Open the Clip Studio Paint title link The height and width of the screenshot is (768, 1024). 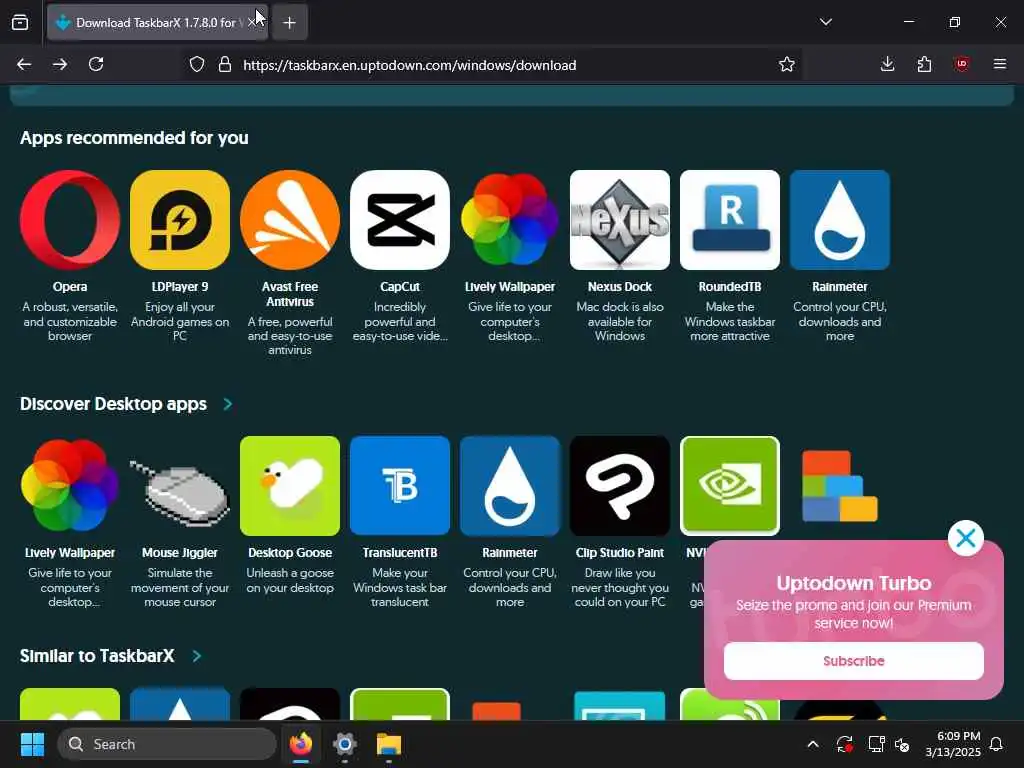click(x=620, y=552)
